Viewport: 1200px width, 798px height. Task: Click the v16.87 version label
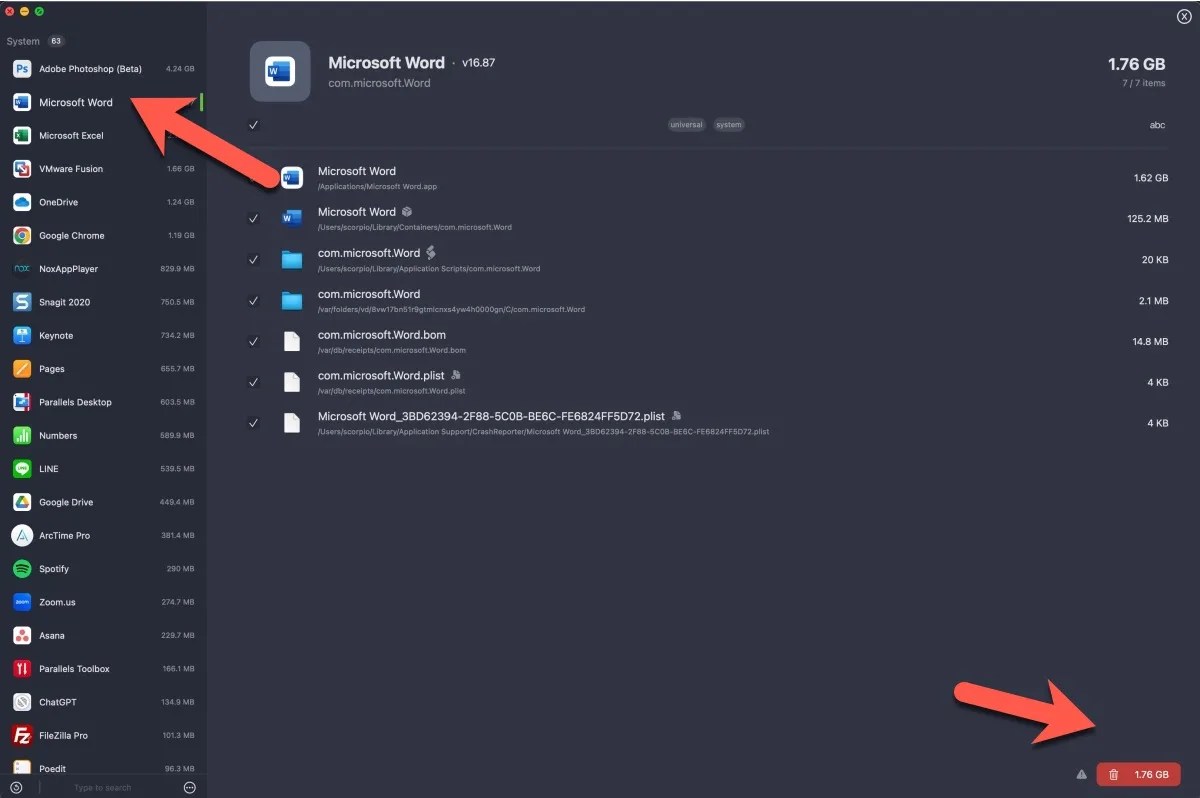[x=478, y=62]
